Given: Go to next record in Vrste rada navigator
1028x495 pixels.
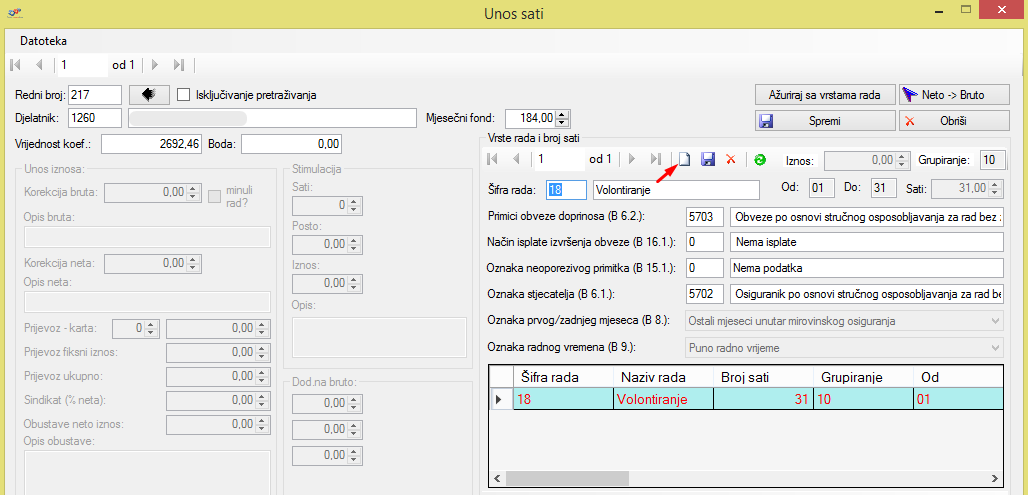Looking at the screenshot, I should [x=631, y=159].
